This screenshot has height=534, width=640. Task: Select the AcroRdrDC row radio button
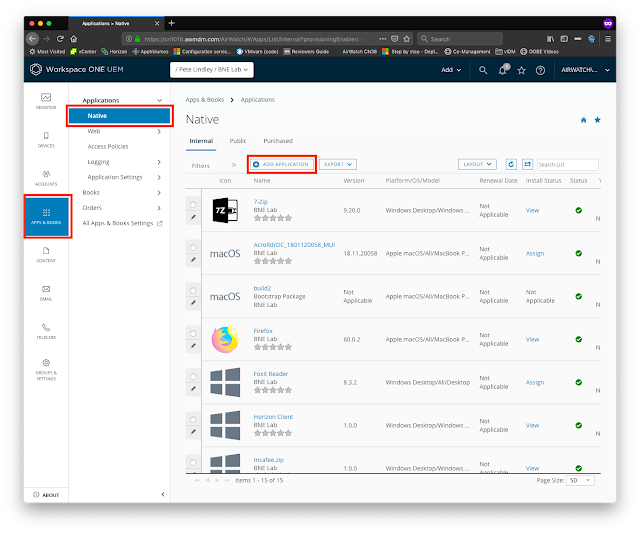pyautogui.click(x=193, y=247)
